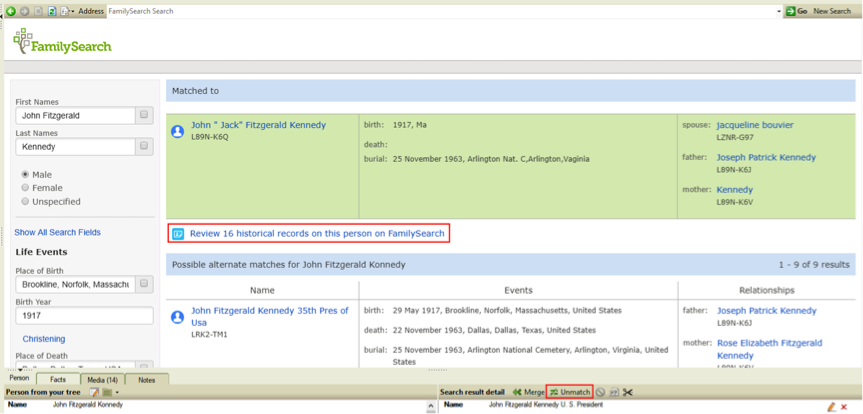Image resolution: width=863 pixels, height=414 pixels.
Task: Open father Joseph Patrick Kennedy in alternate result
Action: pos(767,311)
